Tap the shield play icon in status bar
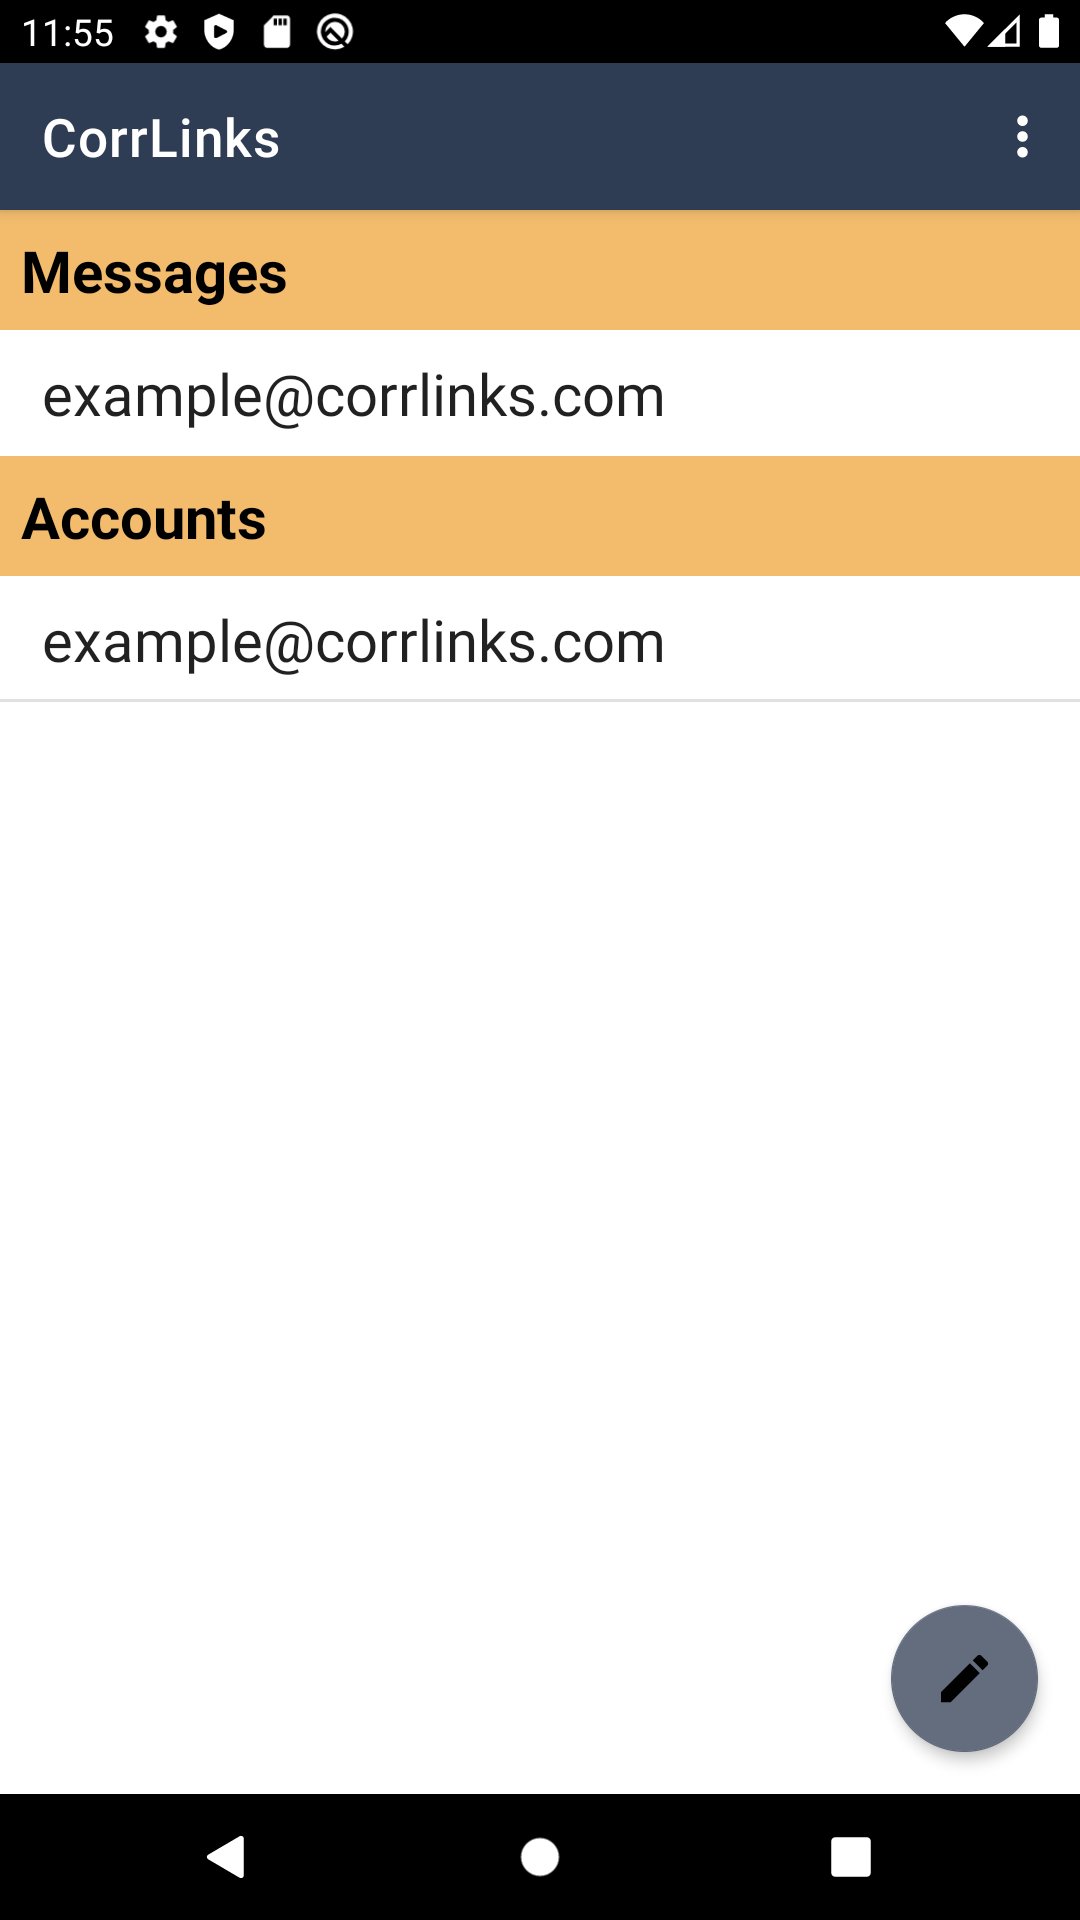Viewport: 1080px width, 1920px height. click(219, 33)
